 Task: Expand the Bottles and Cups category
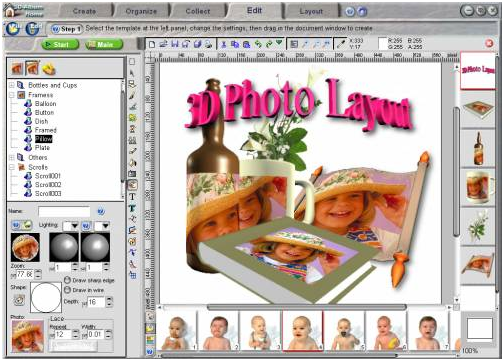coord(12,85)
